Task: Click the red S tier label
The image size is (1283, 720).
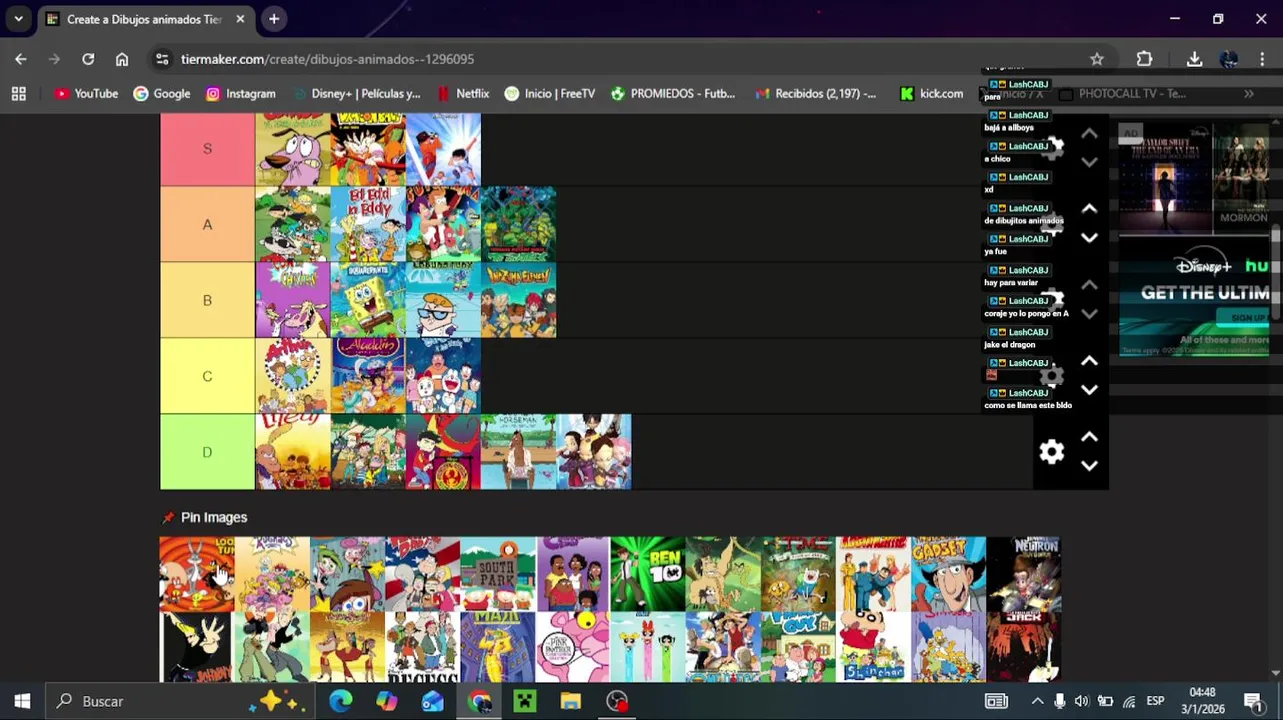Action: pos(207,148)
